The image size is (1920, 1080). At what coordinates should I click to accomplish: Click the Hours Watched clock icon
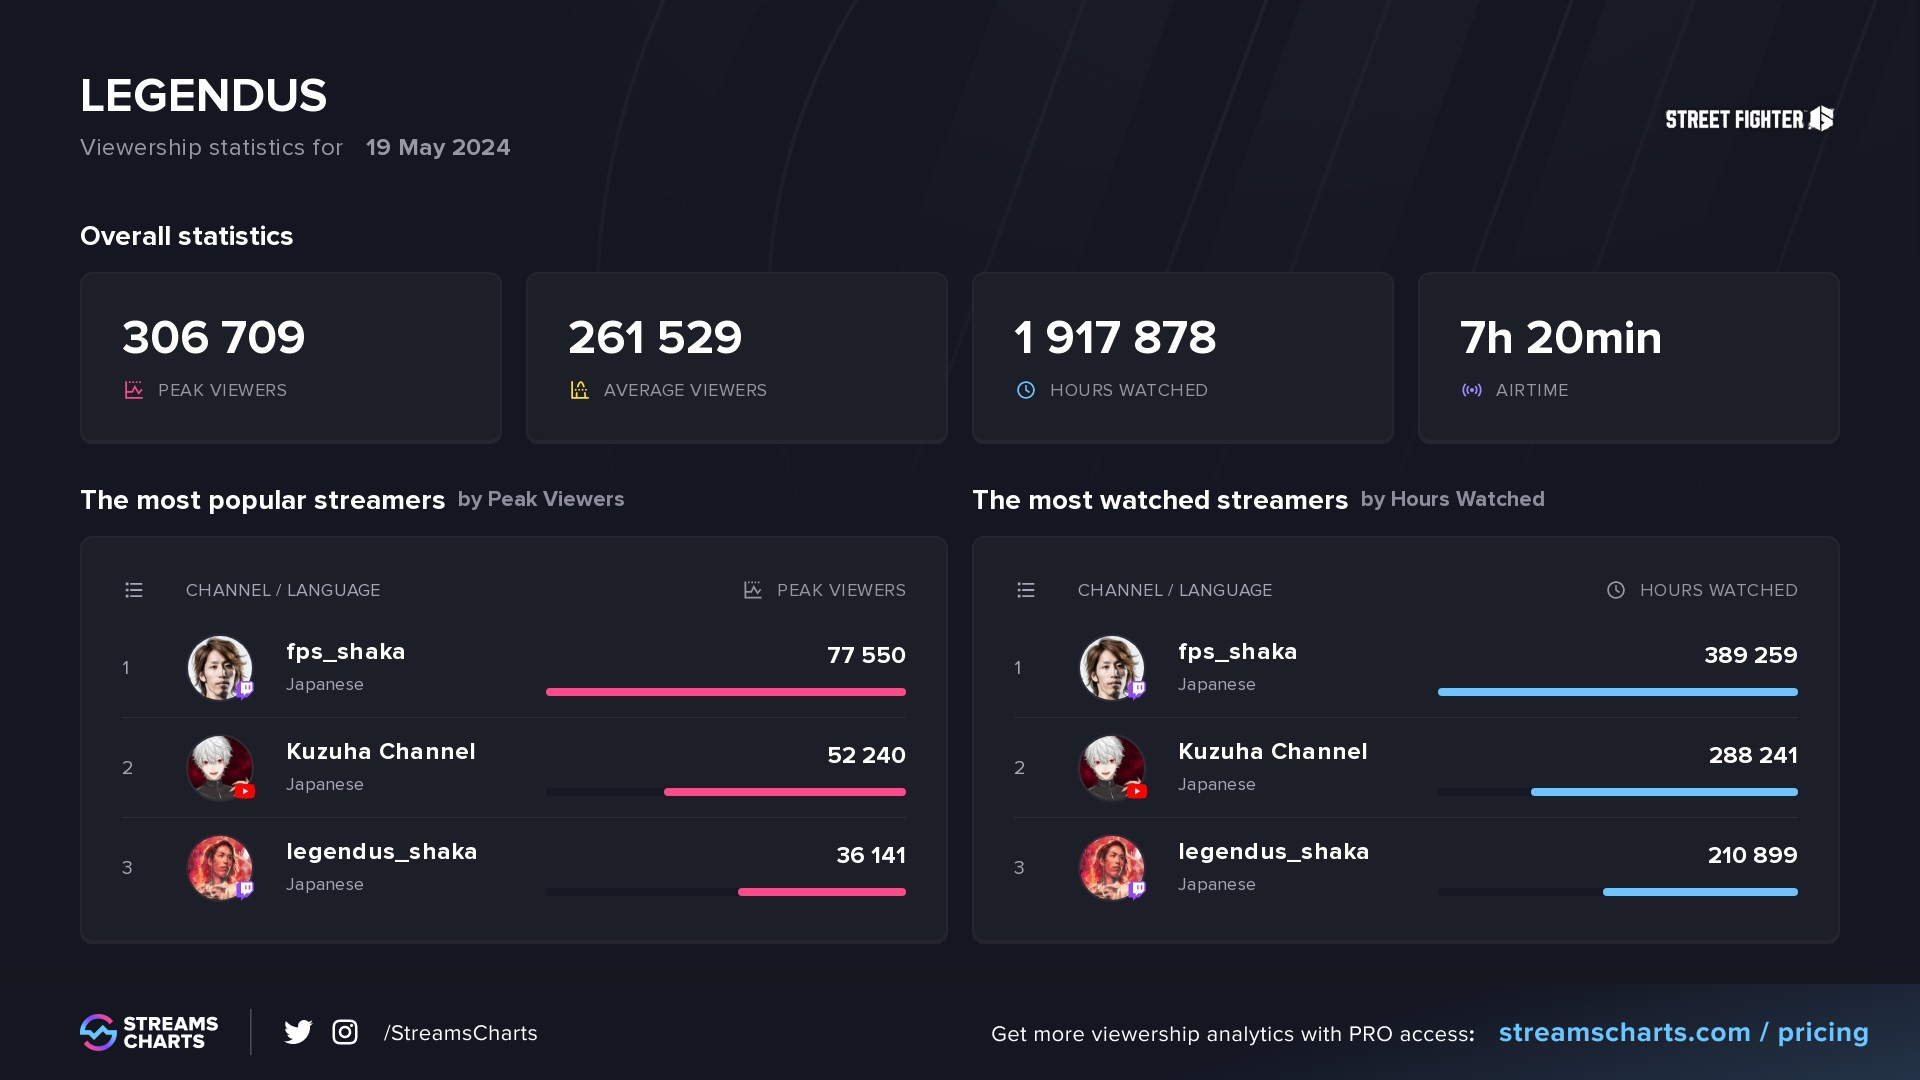[1024, 390]
